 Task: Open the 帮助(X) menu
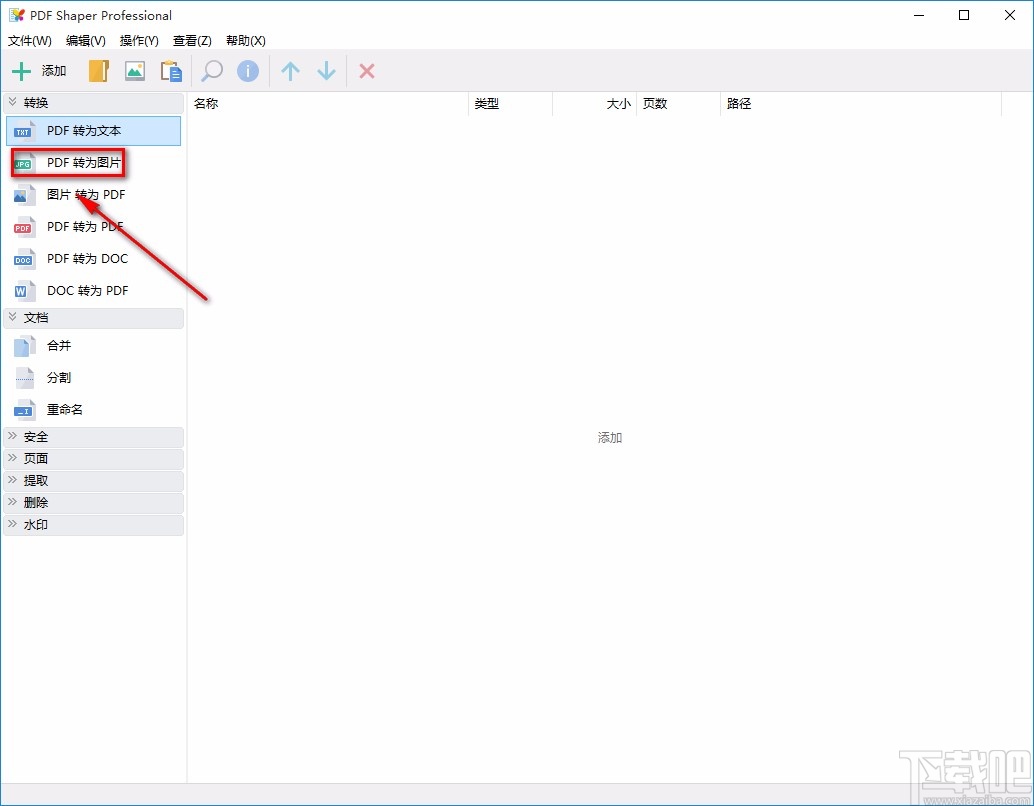[244, 41]
